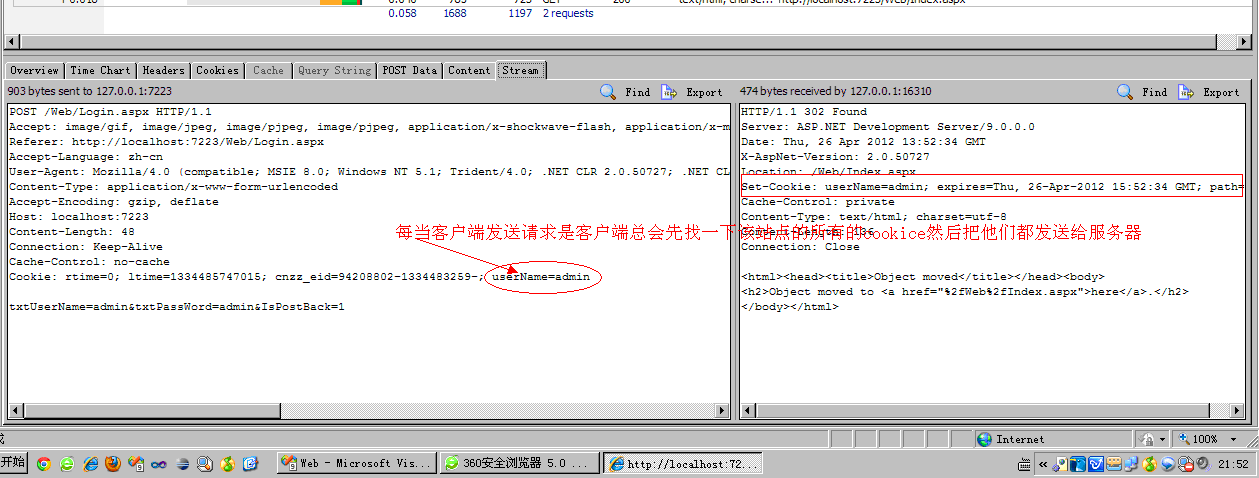Expand hidden system tray icons
The width and height of the screenshot is (1259, 478).
pos(1042,464)
